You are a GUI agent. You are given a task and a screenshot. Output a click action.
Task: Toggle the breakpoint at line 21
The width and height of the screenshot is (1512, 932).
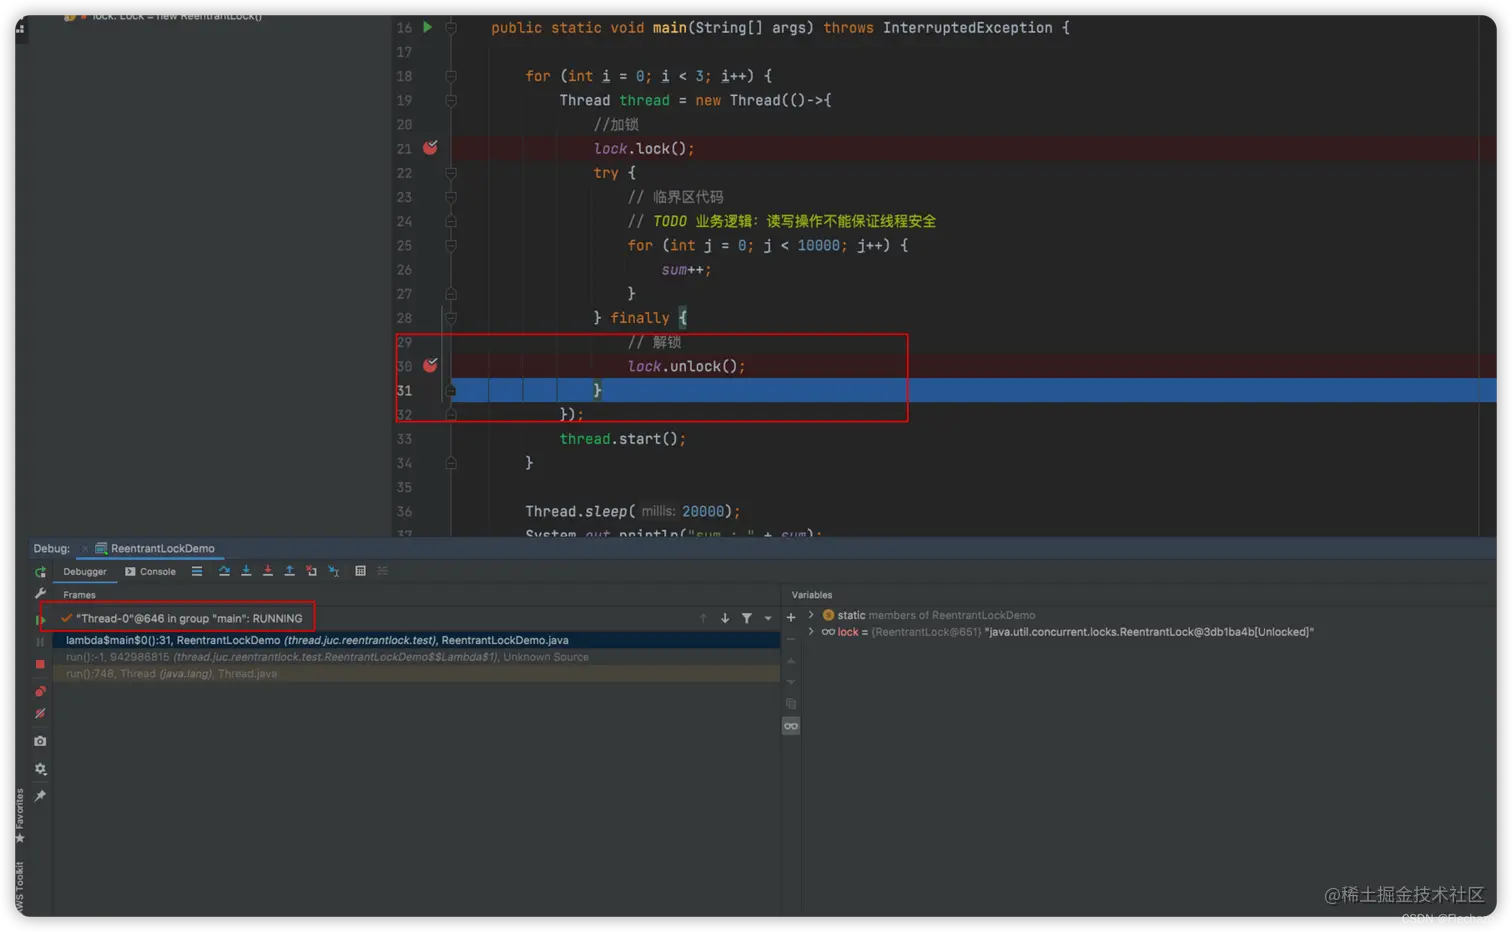tap(430, 148)
